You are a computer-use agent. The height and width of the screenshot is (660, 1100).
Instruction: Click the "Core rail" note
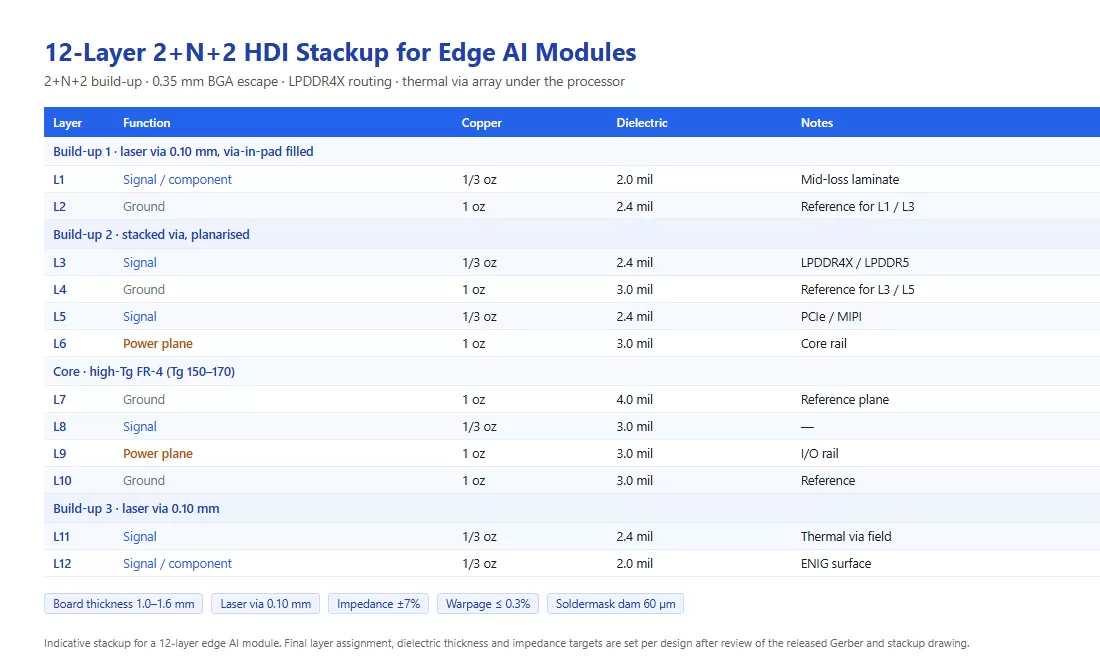click(824, 344)
